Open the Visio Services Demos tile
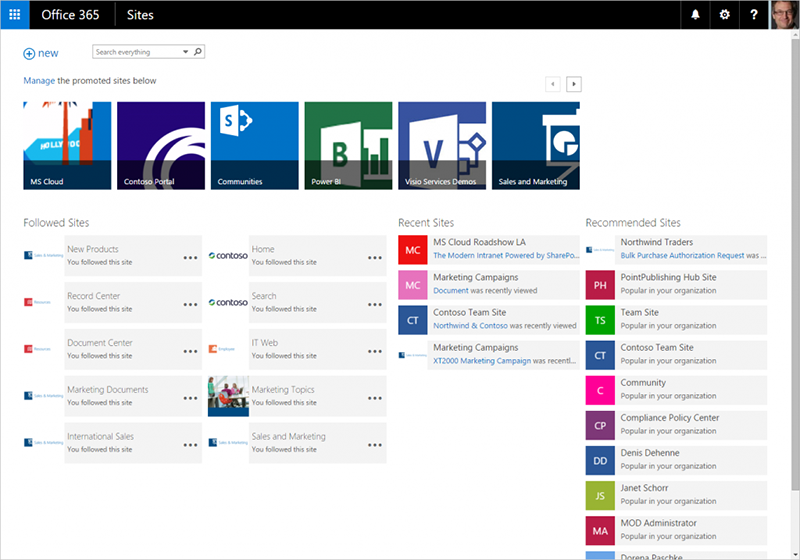 point(442,146)
